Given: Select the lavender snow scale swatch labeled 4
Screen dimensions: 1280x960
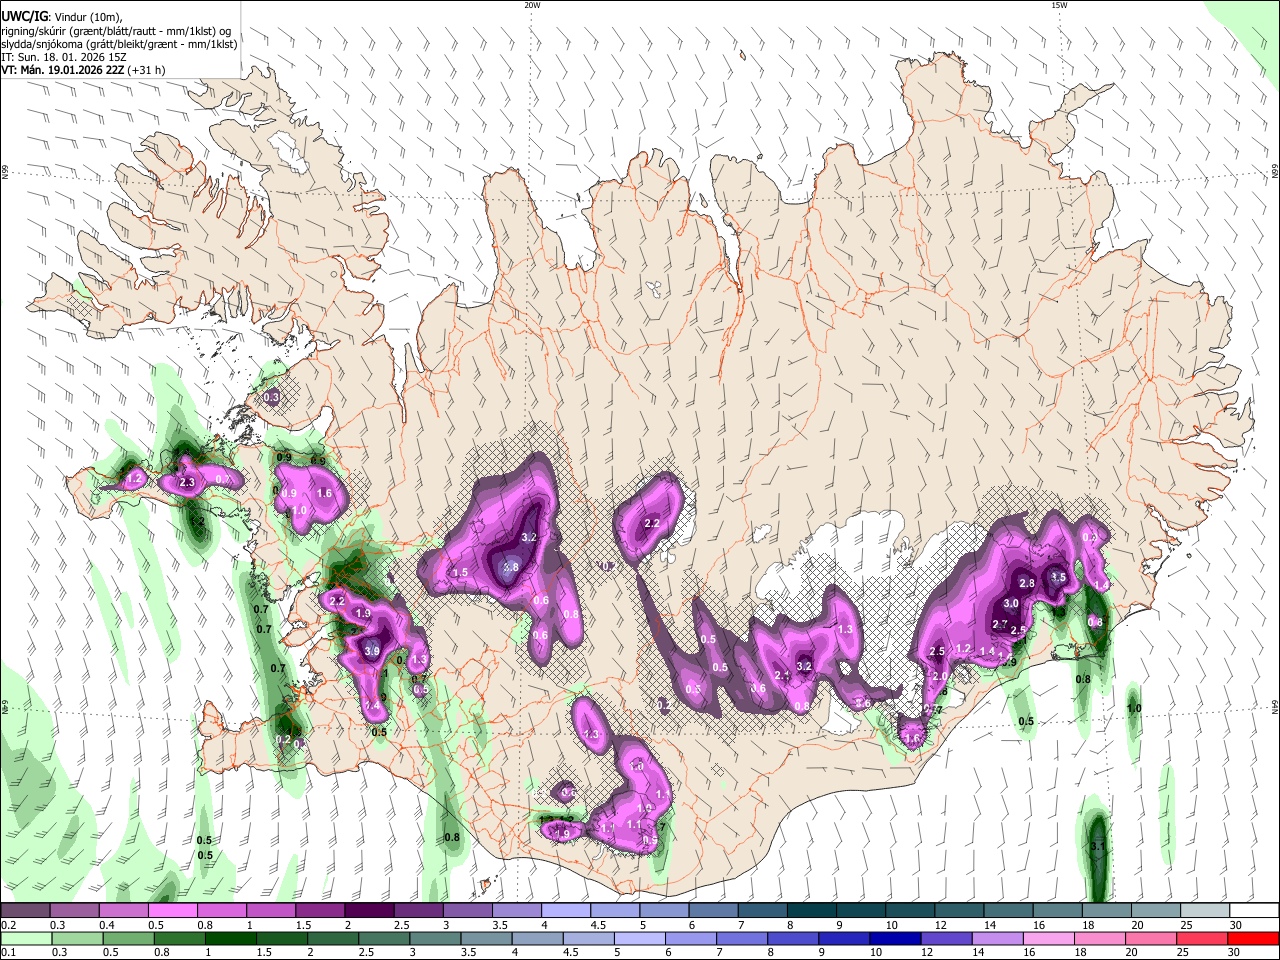Looking at the screenshot, I should click(566, 910).
